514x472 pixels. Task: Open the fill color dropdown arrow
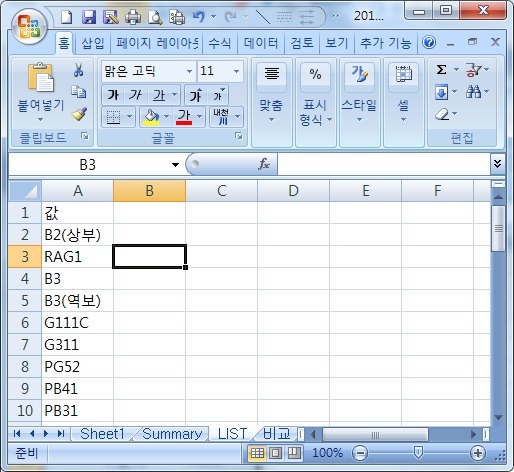click(x=166, y=117)
